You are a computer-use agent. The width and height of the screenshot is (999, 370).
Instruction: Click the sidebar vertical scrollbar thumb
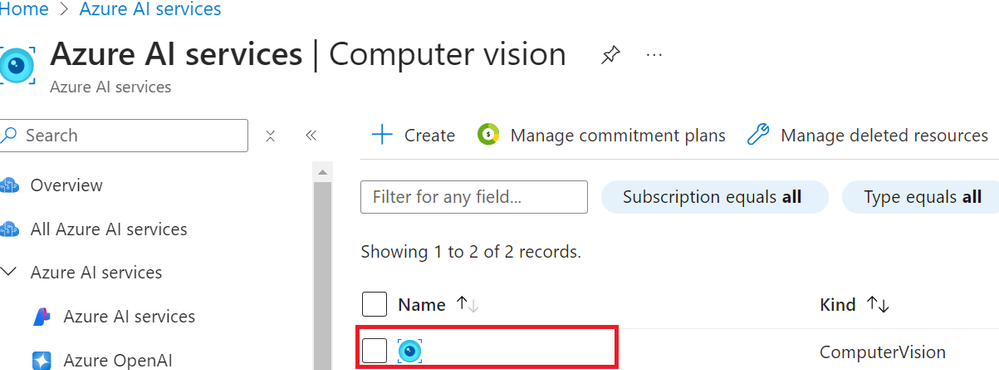[322, 275]
